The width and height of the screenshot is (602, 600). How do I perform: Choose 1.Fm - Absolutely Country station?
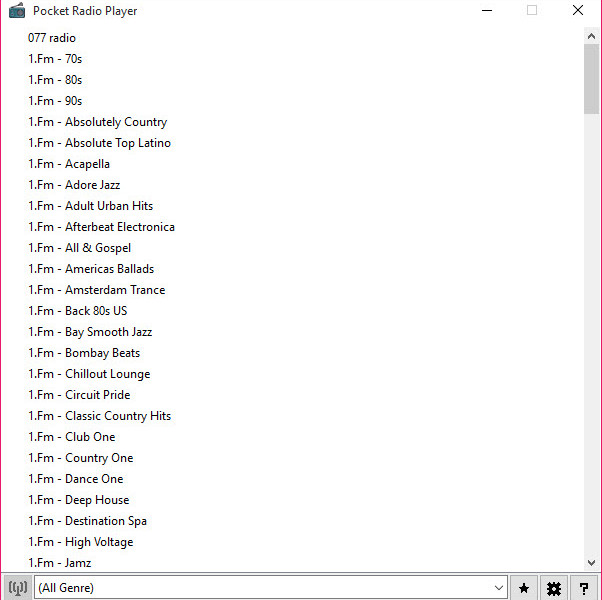[98, 122]
